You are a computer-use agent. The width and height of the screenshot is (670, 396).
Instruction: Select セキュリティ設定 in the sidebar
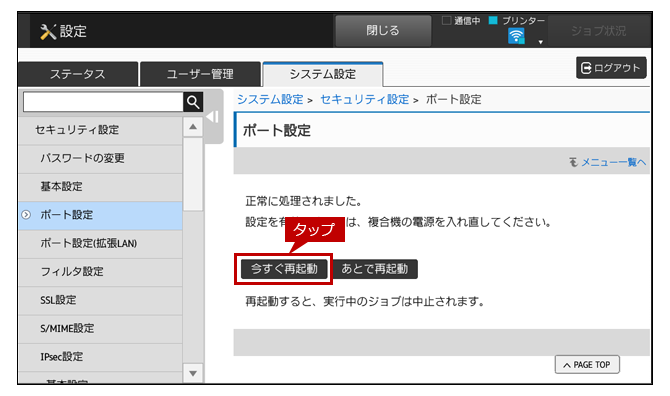(100, 130)
